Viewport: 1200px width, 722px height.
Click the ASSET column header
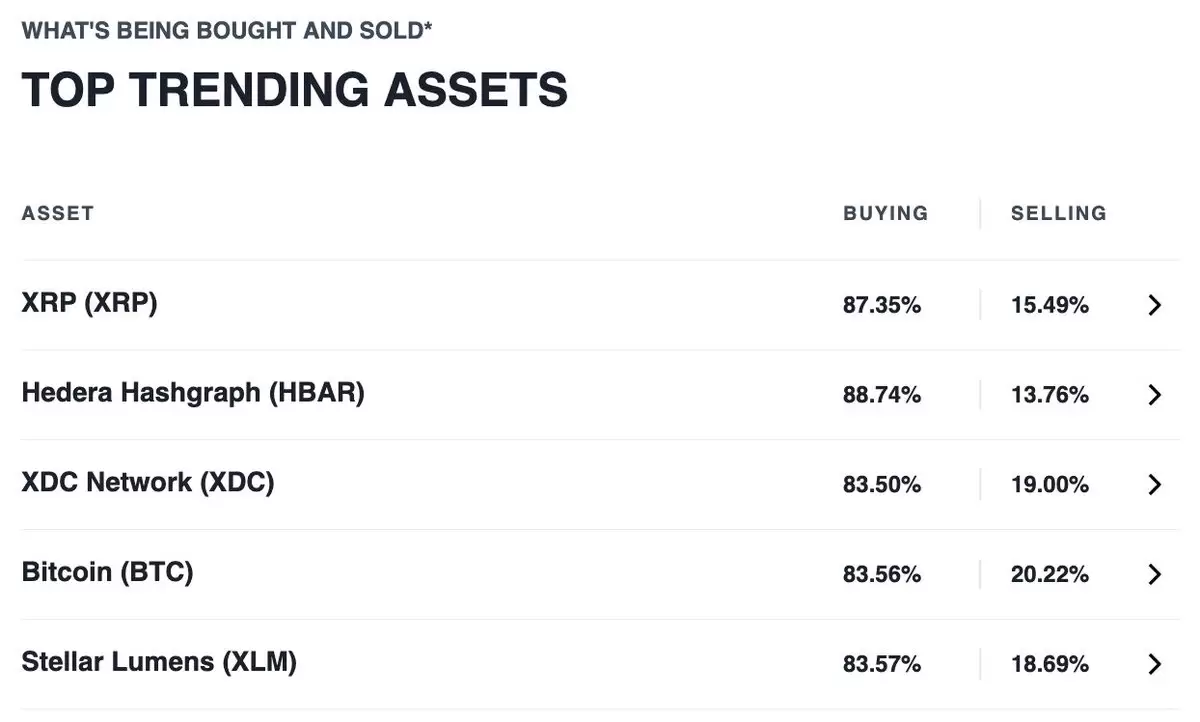pyautogui.click(x=58, y=213)
